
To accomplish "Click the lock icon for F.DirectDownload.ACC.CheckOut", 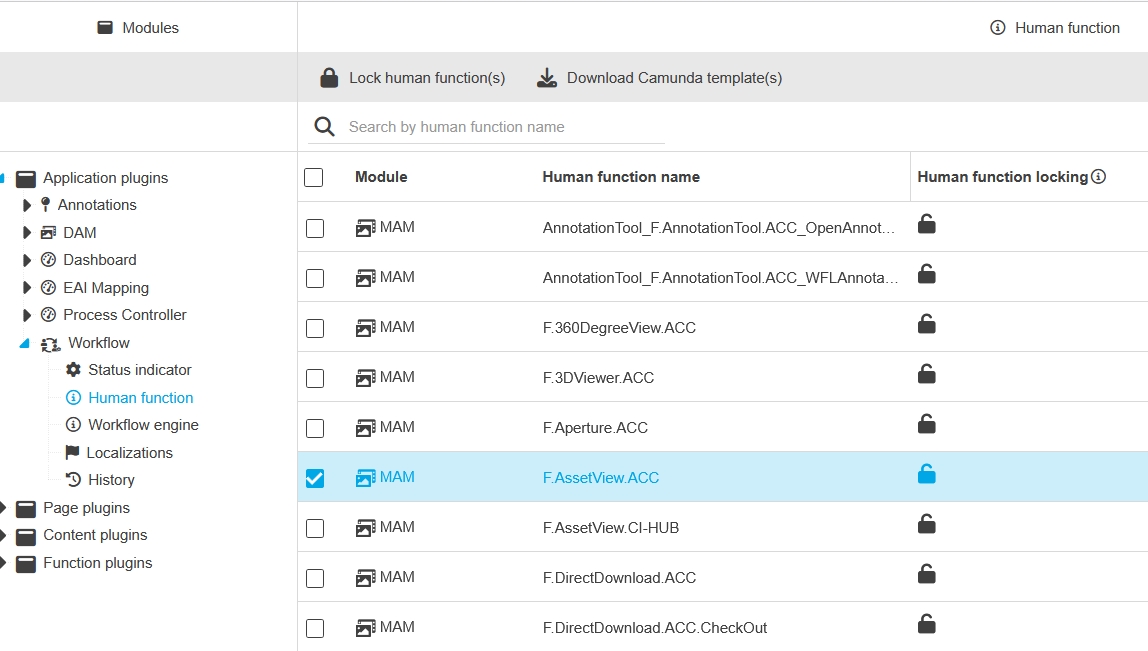I will point(927,624).
